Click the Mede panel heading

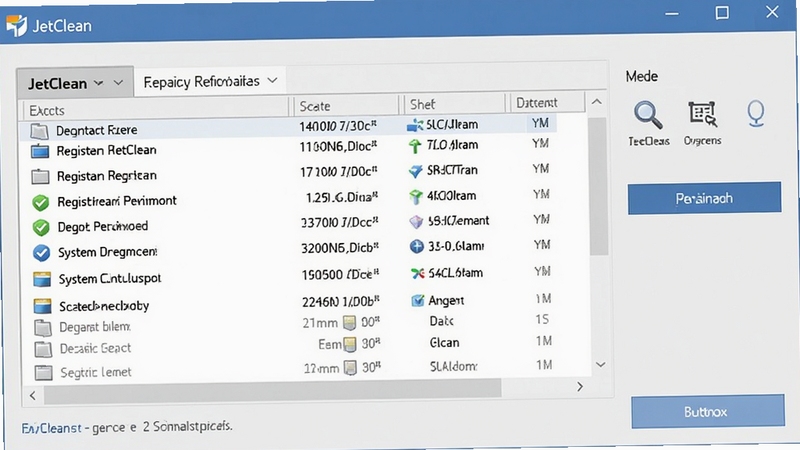[x=642, y=77]
